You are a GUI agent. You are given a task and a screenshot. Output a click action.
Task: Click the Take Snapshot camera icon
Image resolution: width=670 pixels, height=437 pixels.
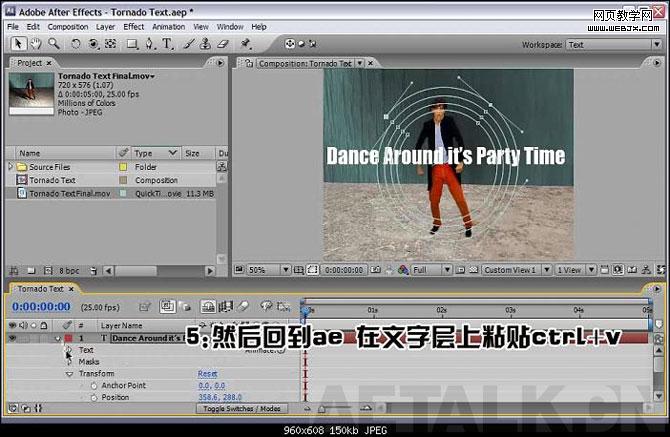pyautogui.click(x=376, y=270)
